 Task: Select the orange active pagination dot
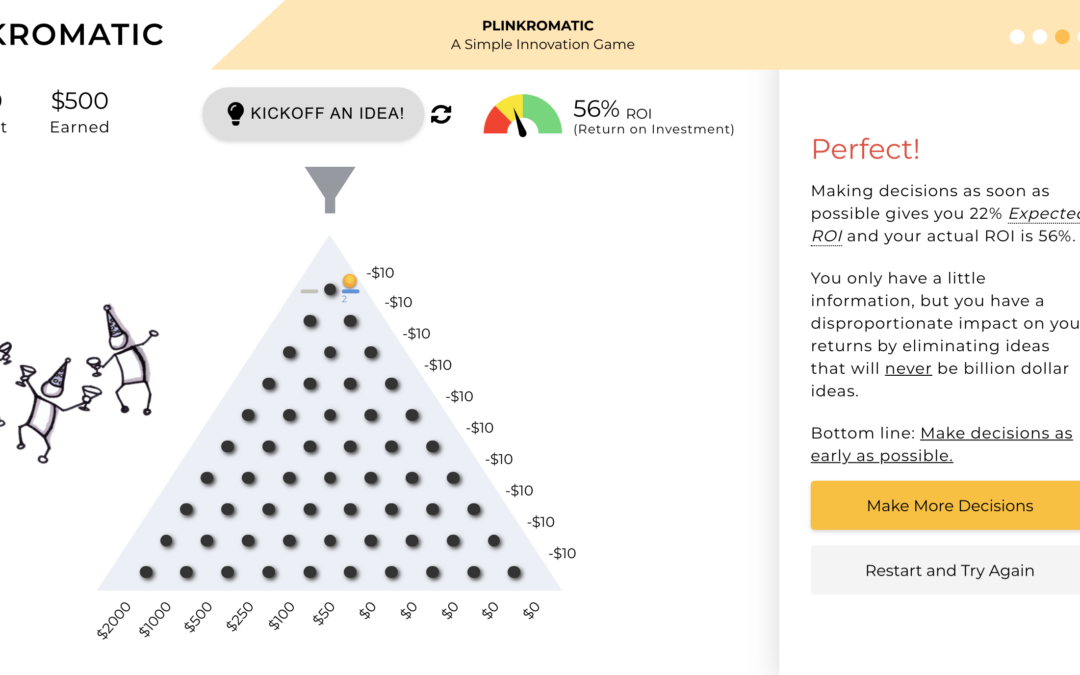(x=1062, y=37)
